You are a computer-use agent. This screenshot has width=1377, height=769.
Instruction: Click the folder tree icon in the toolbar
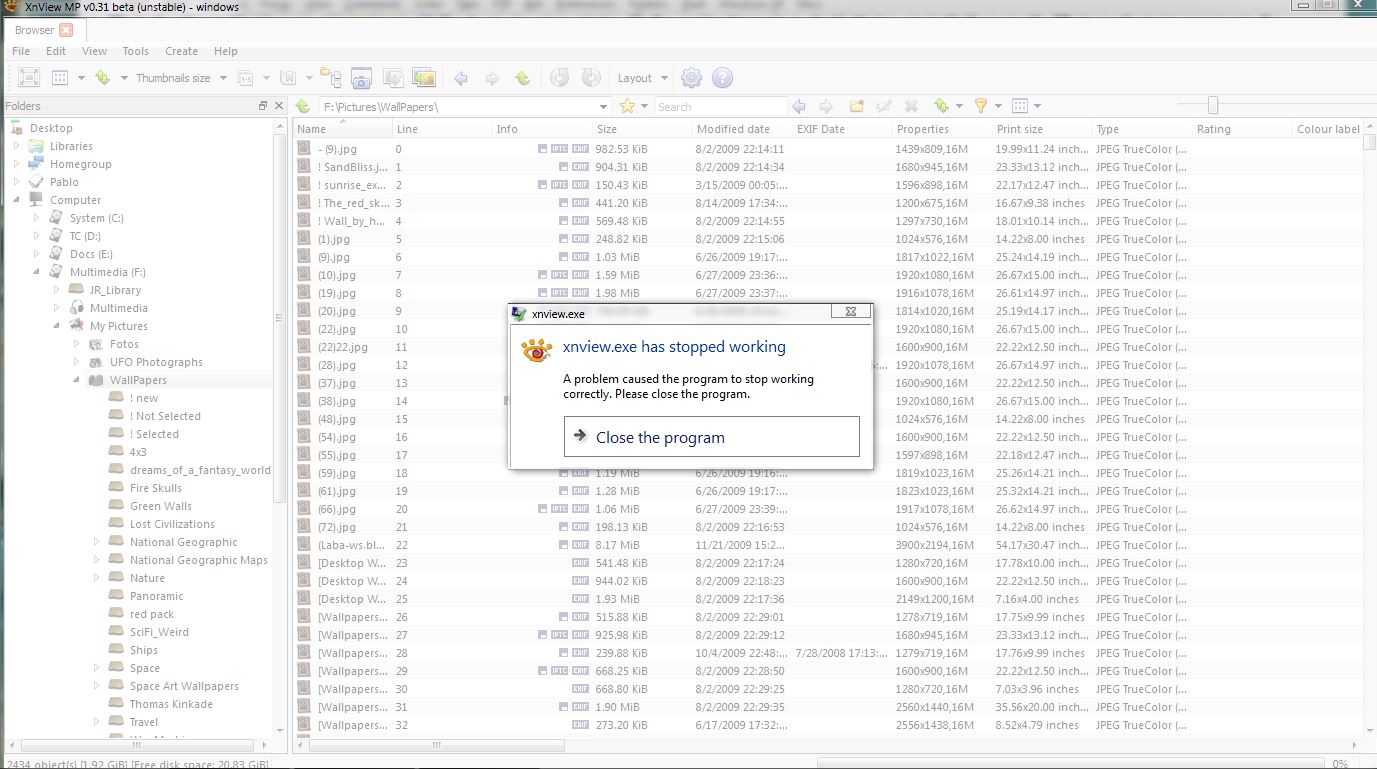[330, 78]
